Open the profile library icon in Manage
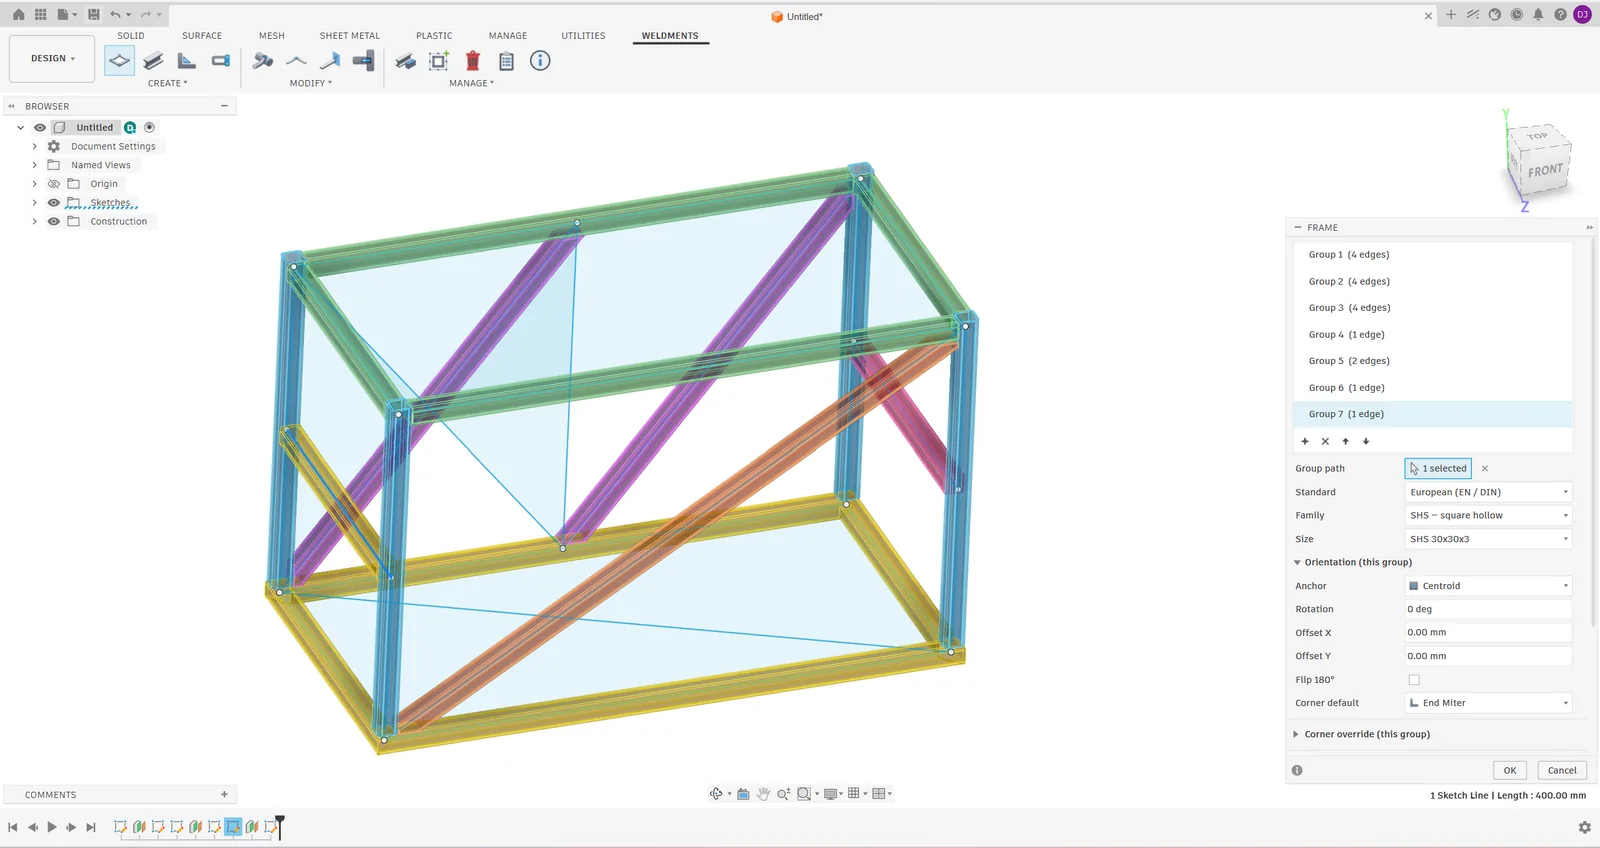 pos(405,61)
